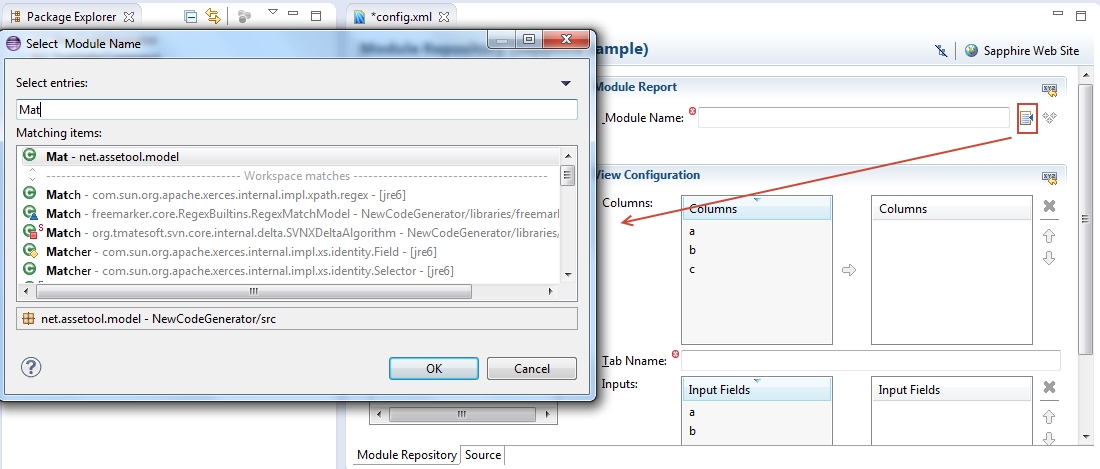Image resolution: width=1100 pixels, height=469 pixels.
Task: Maximize the Select Module Name dialog
Action: 529,41
